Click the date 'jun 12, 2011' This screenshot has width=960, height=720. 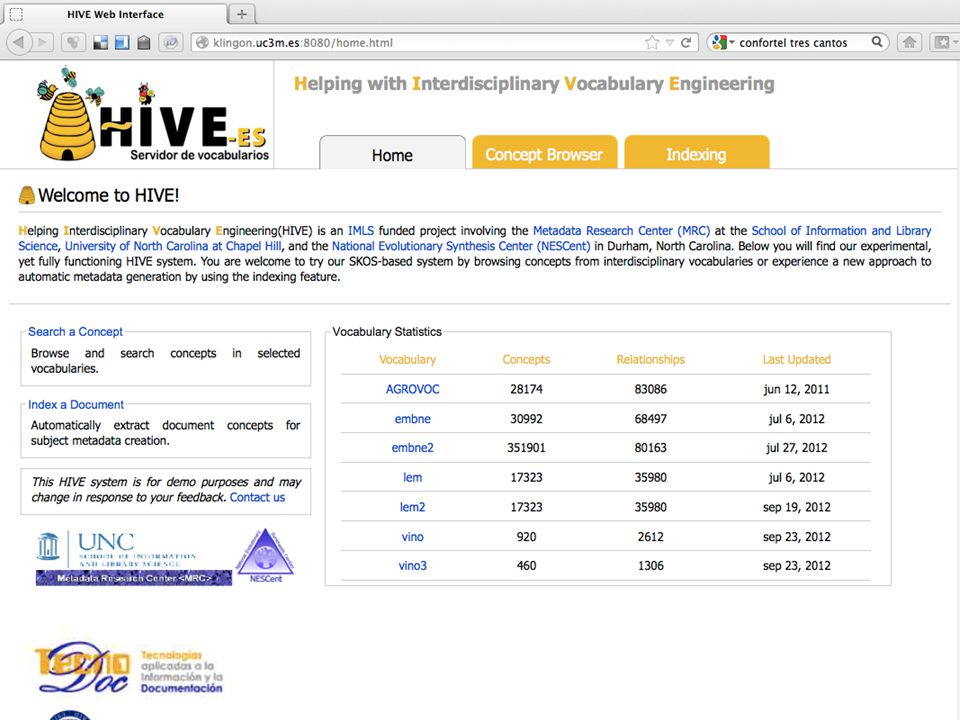pos(797,389)
